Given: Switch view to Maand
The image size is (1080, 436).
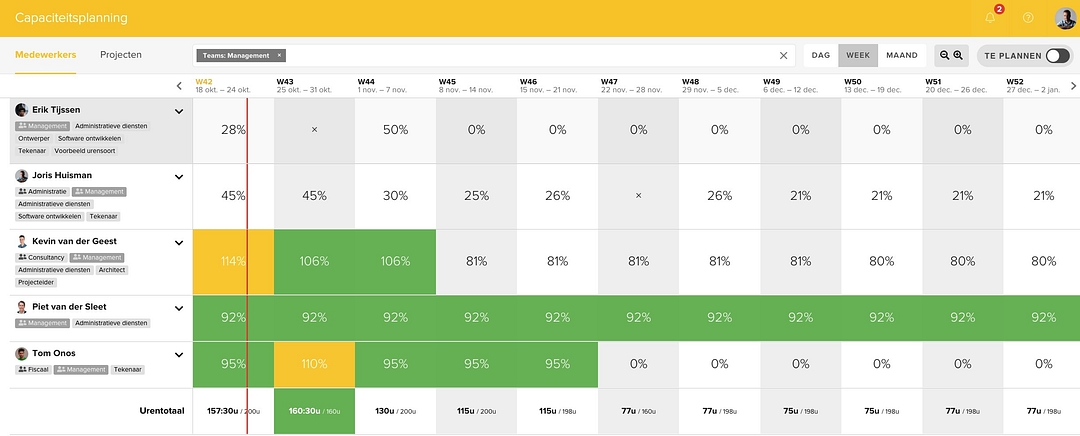Looking at the screenshot, I should [x=902, y=56].
